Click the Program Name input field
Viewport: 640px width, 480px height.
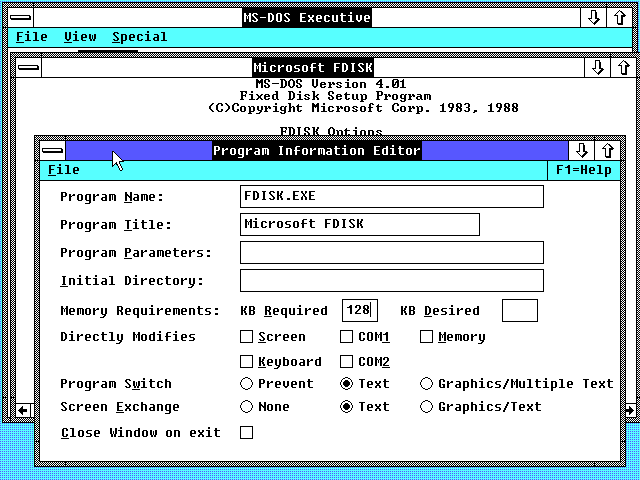tap(391, 196)
